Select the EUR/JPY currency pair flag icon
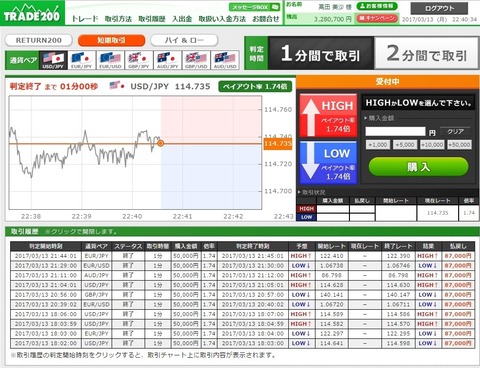 click(x=82, y=60)
